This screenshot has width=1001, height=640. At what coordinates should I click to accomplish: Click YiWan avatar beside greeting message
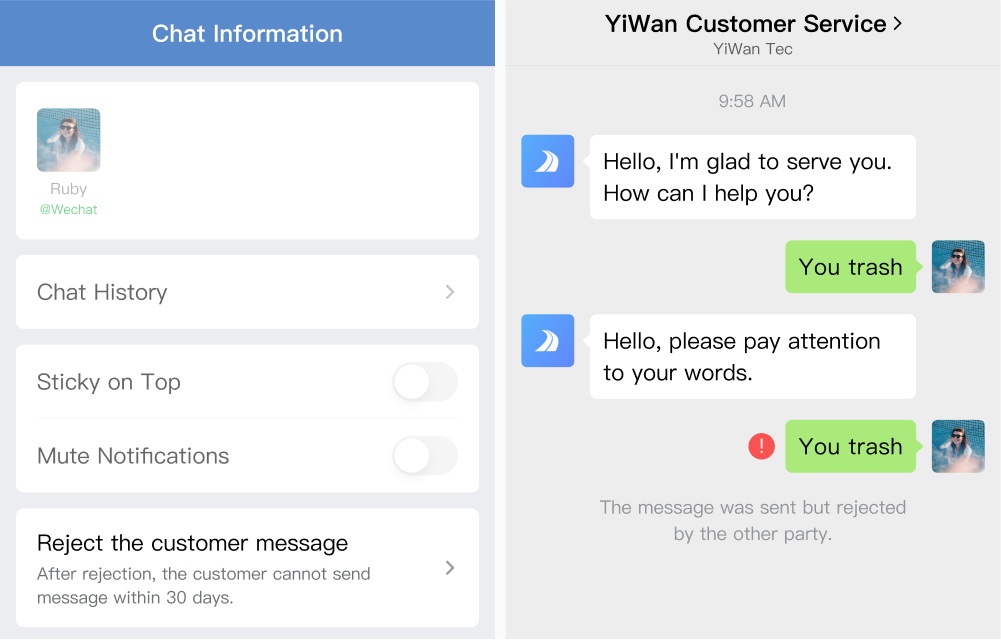point(547,161)
